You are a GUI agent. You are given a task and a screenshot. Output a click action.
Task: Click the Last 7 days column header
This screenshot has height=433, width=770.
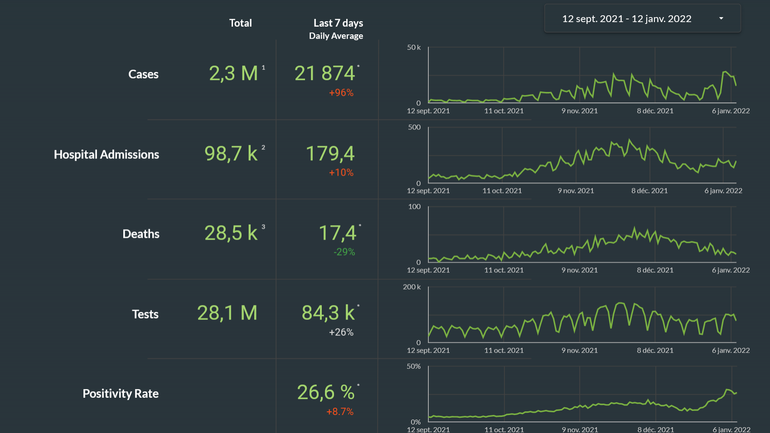point(336,23)
